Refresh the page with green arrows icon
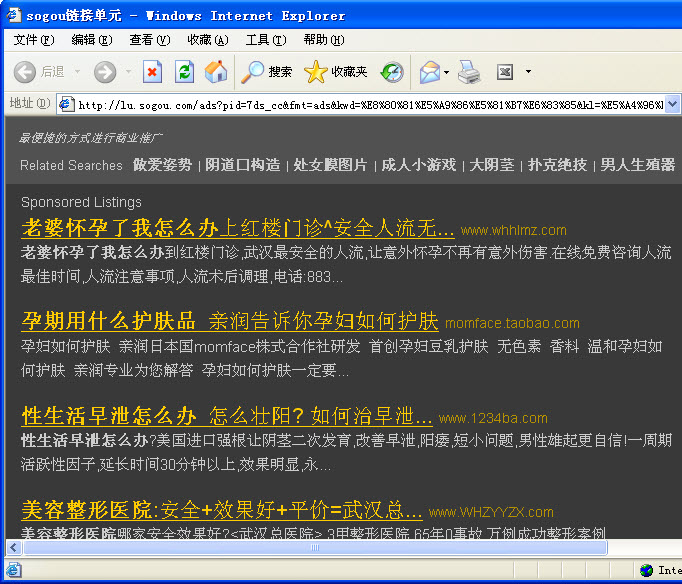Image resolution: width=682 pixels, height=584 pixels. tap(184, 72)
